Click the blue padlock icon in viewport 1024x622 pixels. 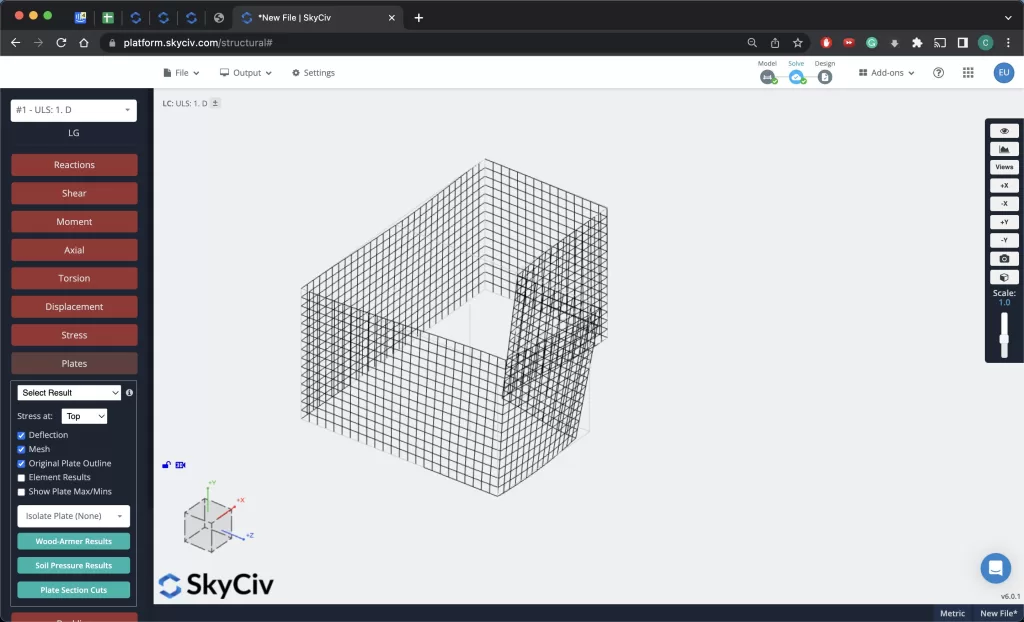(x=167, y=465)
